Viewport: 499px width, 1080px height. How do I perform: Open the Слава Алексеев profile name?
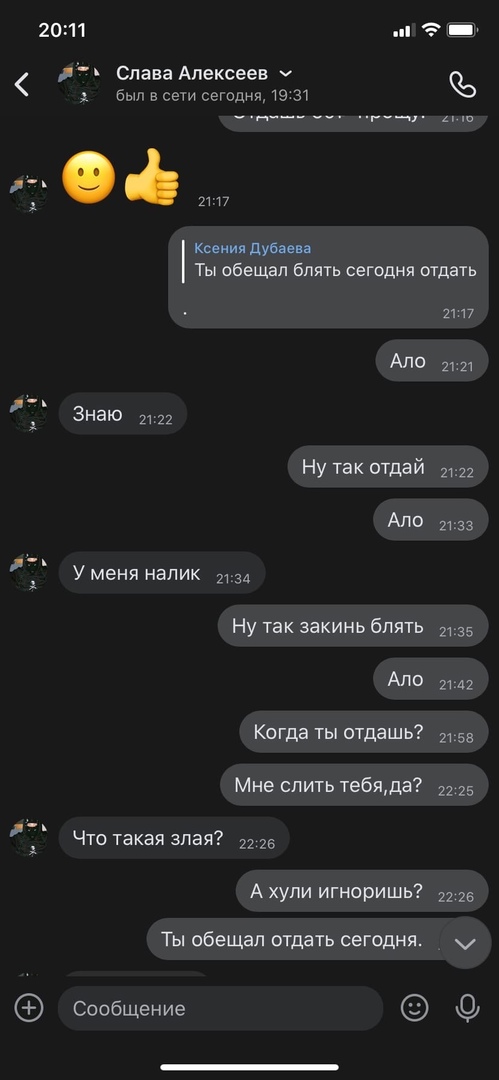pyautogui.click(x=192, y=73)
